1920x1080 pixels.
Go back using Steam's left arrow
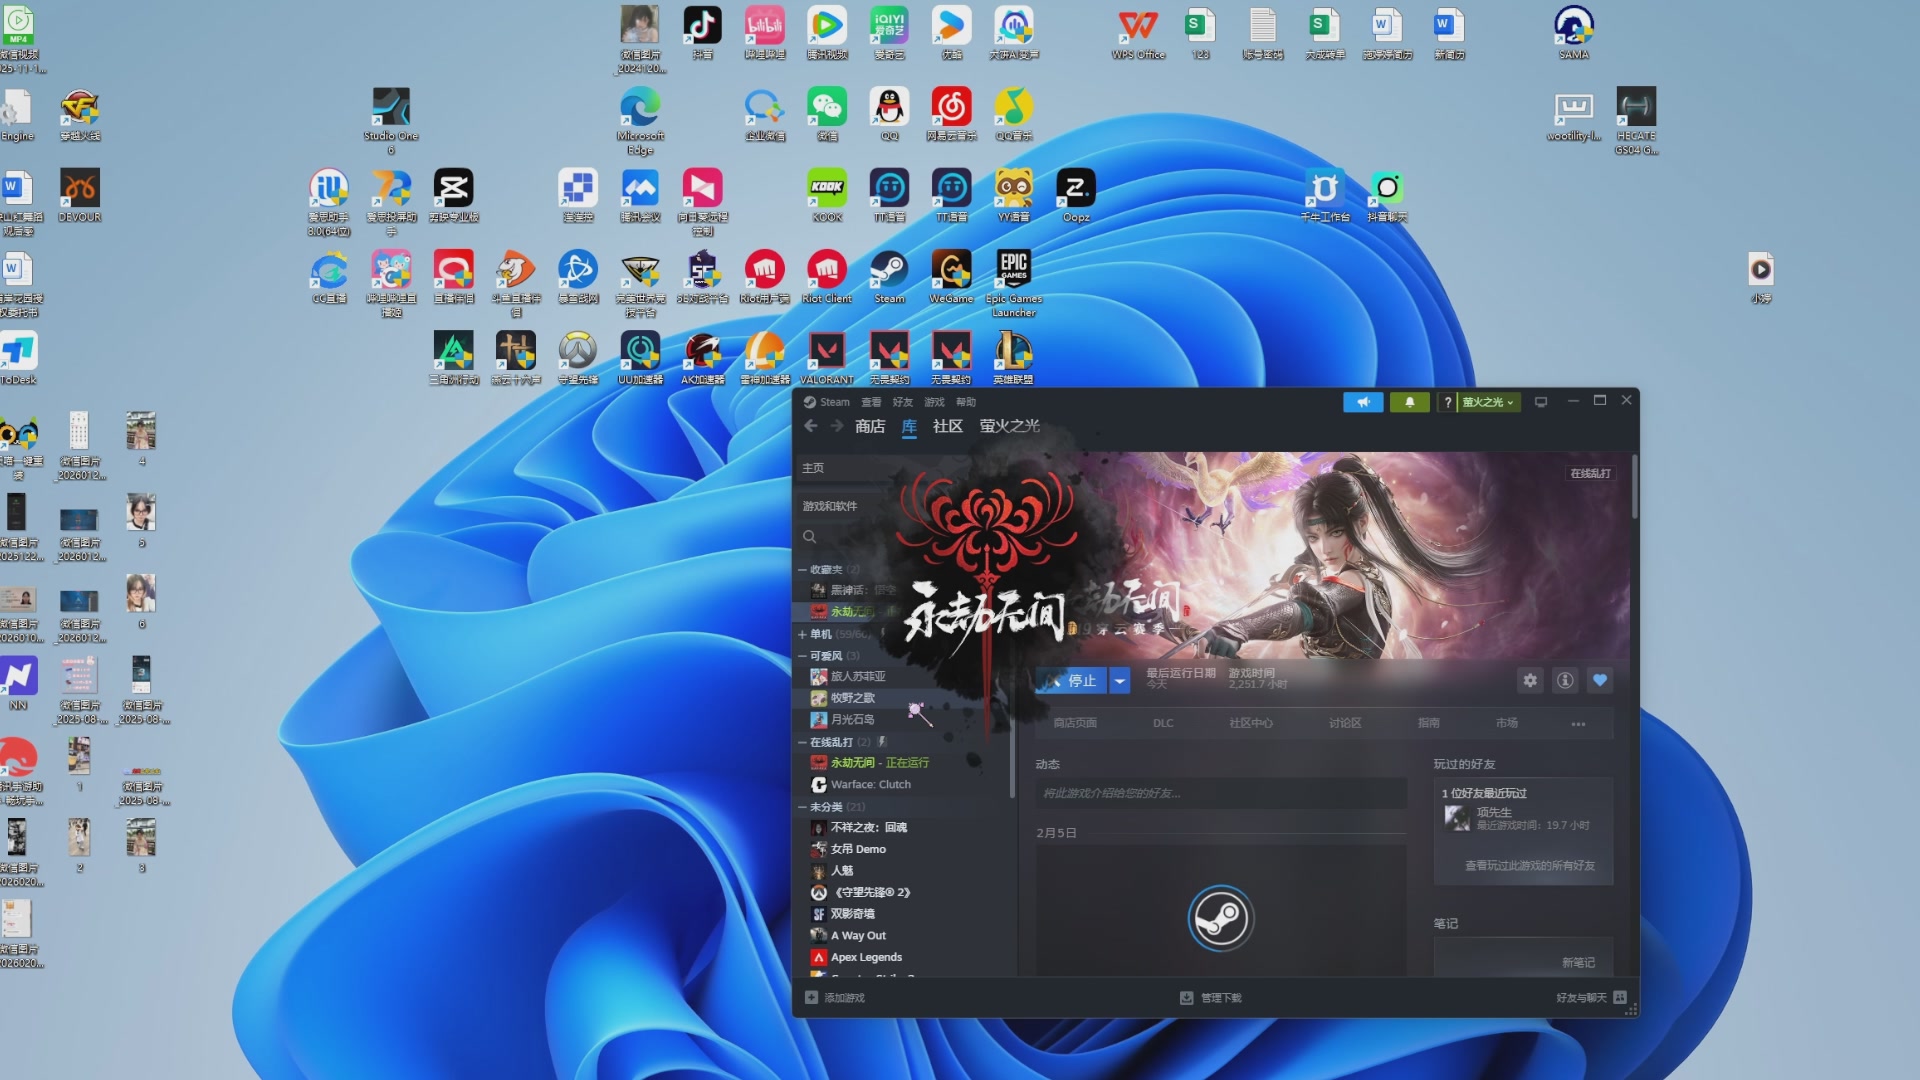(811, 426)
